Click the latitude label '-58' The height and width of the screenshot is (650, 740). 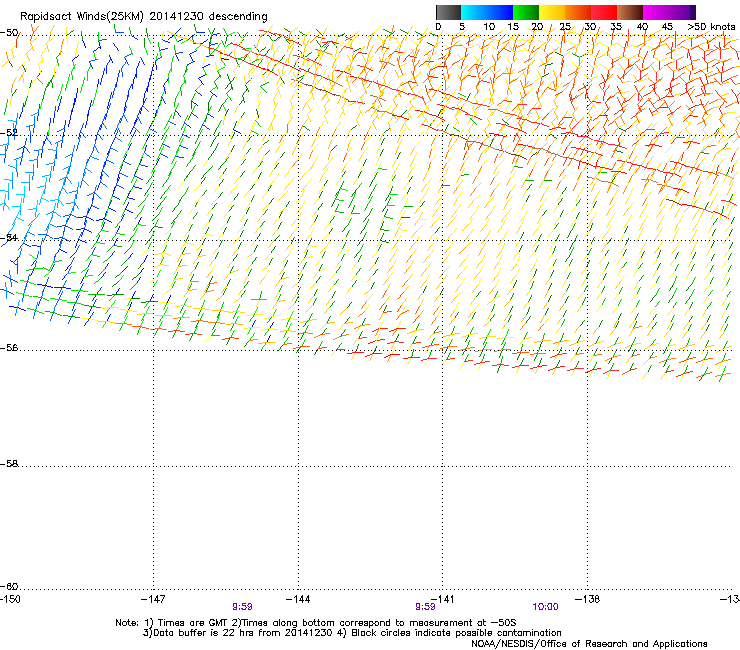tap(9, 464)
